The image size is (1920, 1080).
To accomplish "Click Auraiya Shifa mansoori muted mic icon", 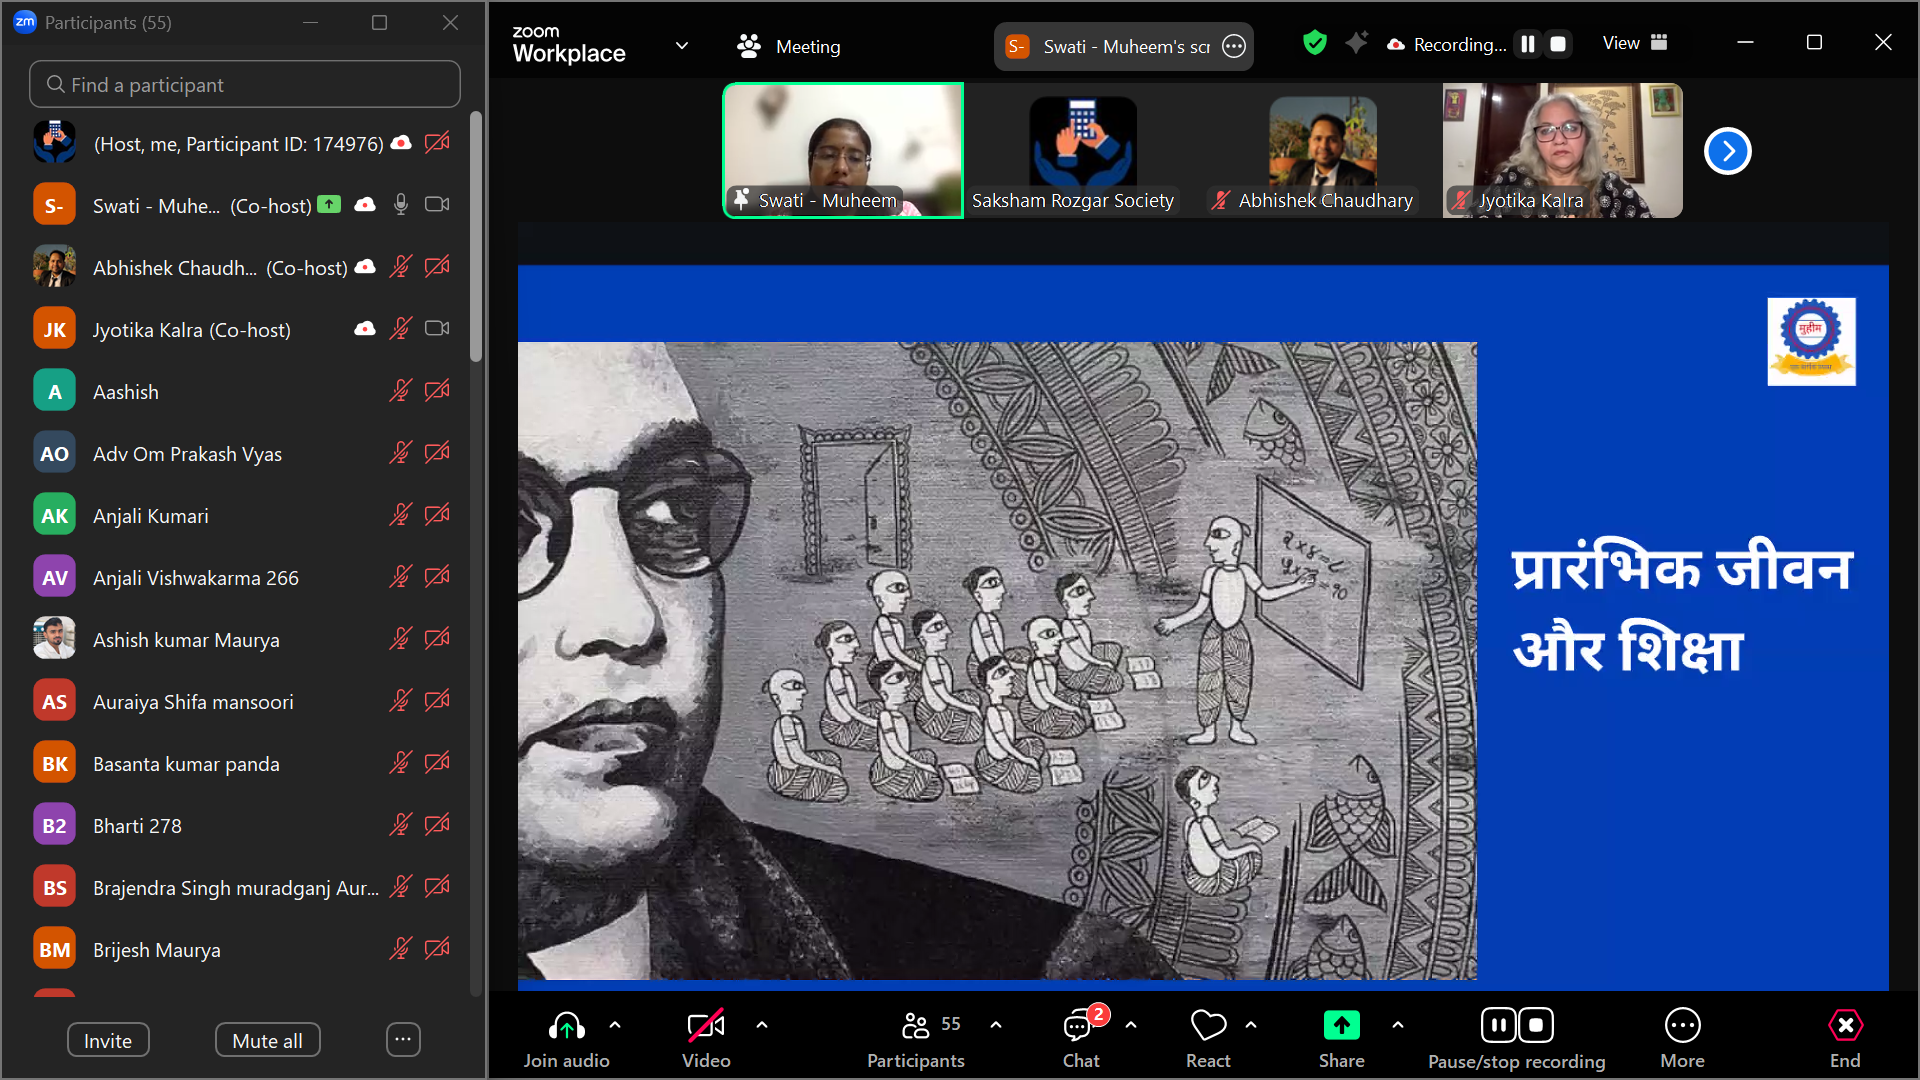I will (401, 701).
